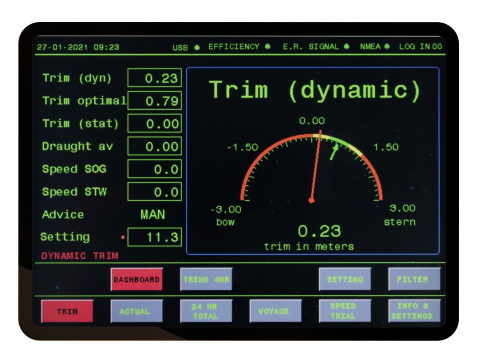Screen dimensions: 479x363
Task: Click the red needle pivot on gauge
Action: (311, 200)
